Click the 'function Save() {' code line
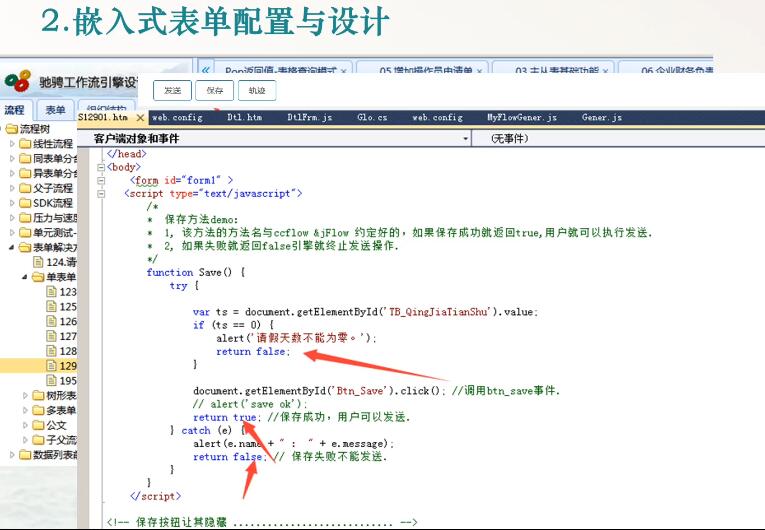Screen dimensions: 765x530 [195, 272]
